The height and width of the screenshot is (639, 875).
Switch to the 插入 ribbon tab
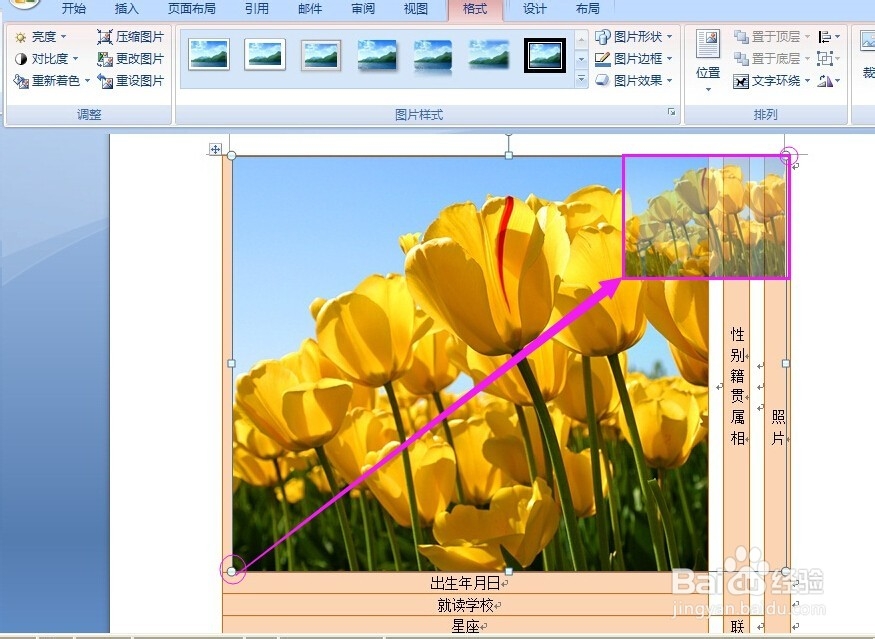(x=126, y=9)
